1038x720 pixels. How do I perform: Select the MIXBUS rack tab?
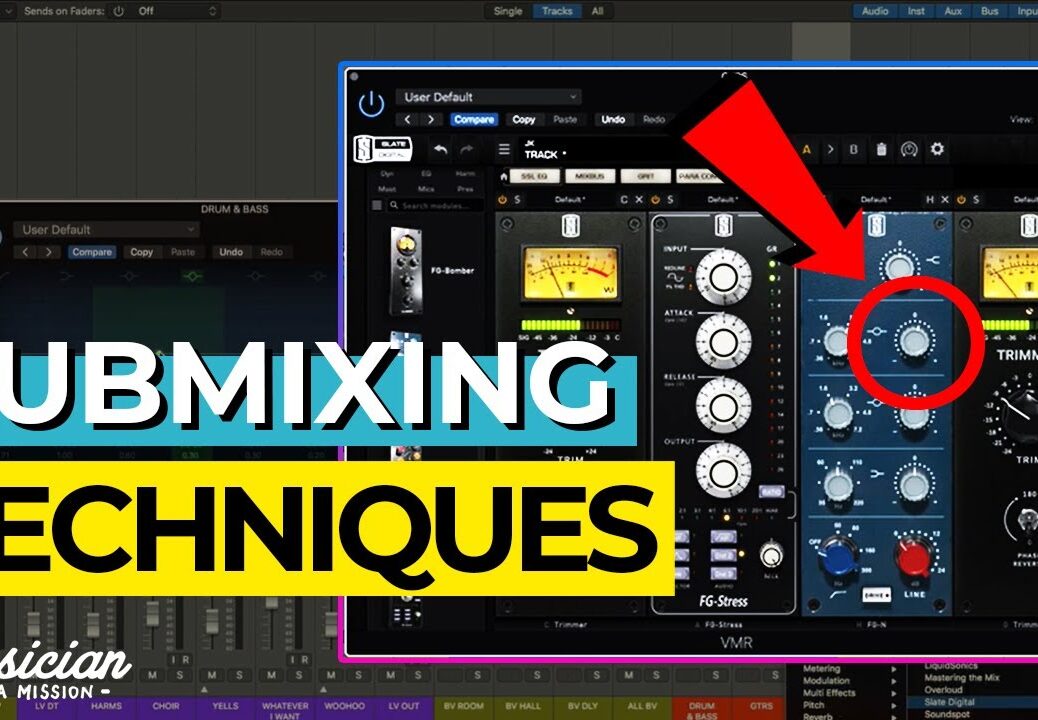coord(590,177)
